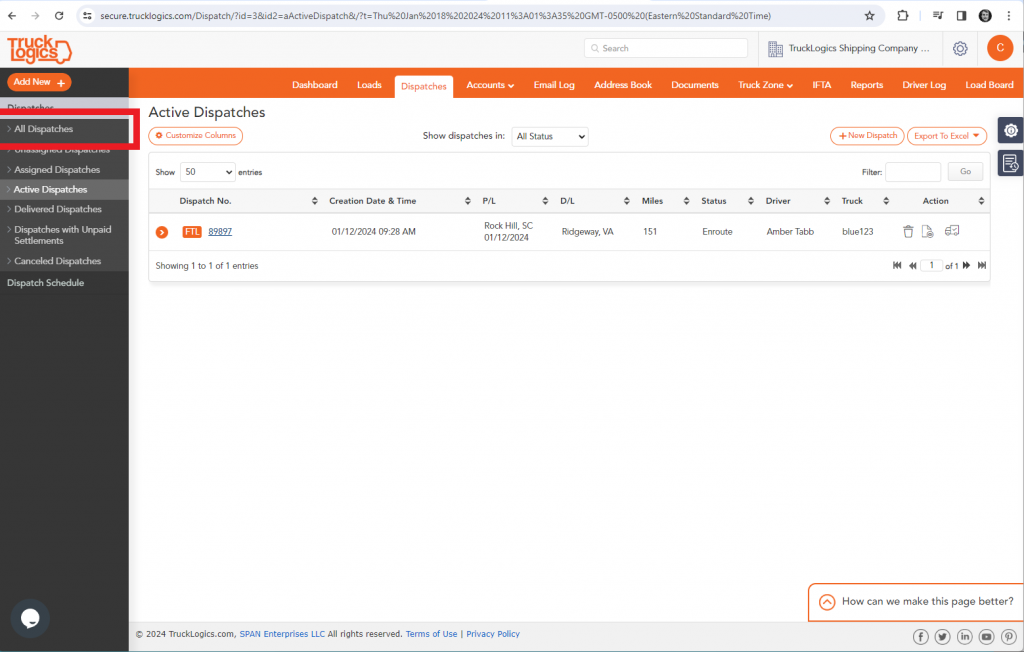This screenshot has width=1024, height=652.
Task: Open Terms of Use link
Action: coord(431,634)
